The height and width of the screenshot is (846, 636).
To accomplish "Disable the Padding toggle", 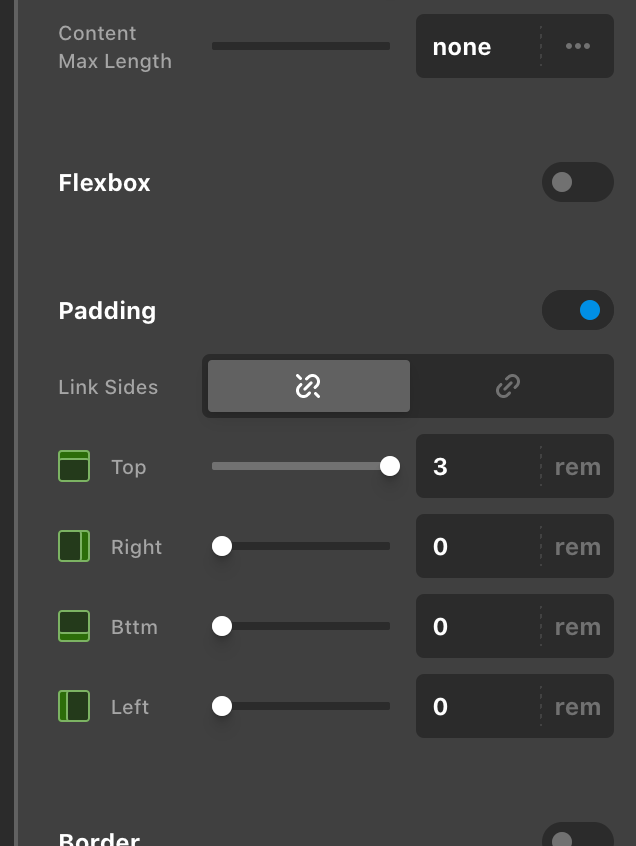I will tap(578, 310).
